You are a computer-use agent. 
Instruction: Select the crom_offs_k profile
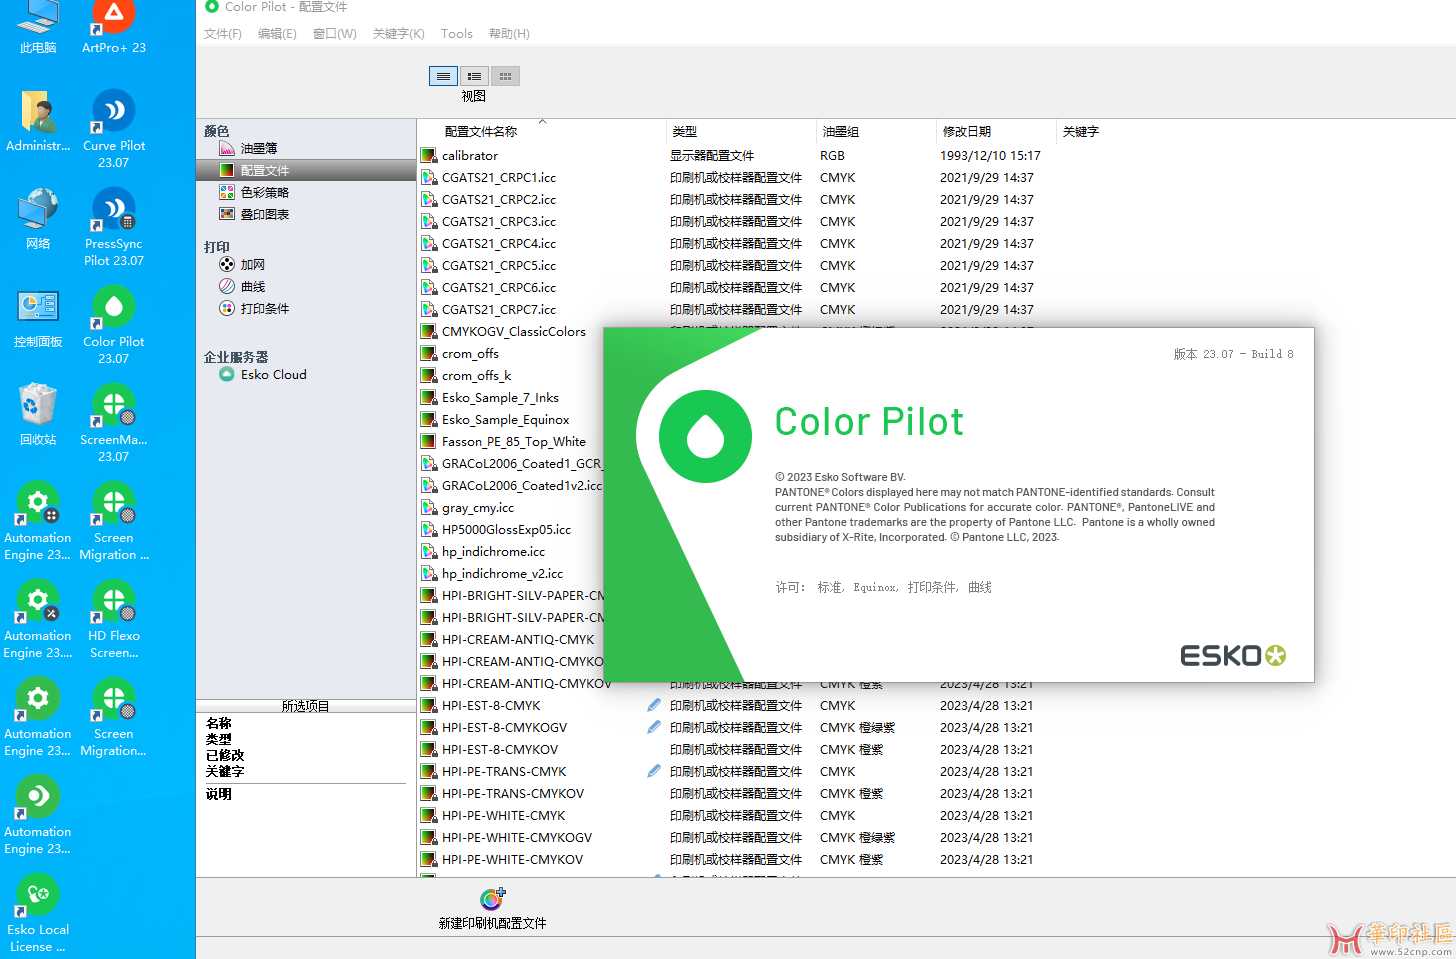pos(477,375)
